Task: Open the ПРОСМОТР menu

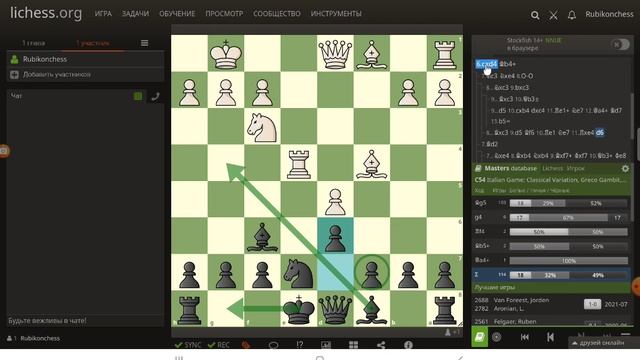Action: coord(224,13)
